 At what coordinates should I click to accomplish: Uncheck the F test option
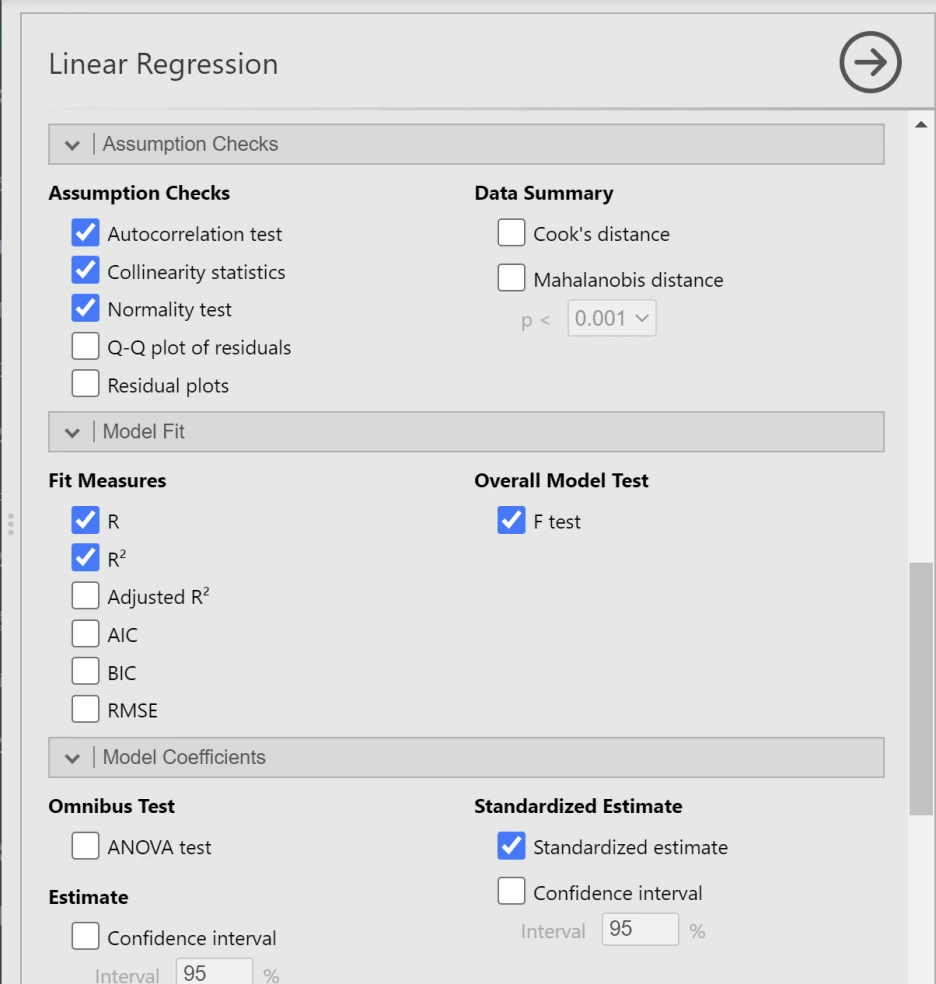pos(511,521)
